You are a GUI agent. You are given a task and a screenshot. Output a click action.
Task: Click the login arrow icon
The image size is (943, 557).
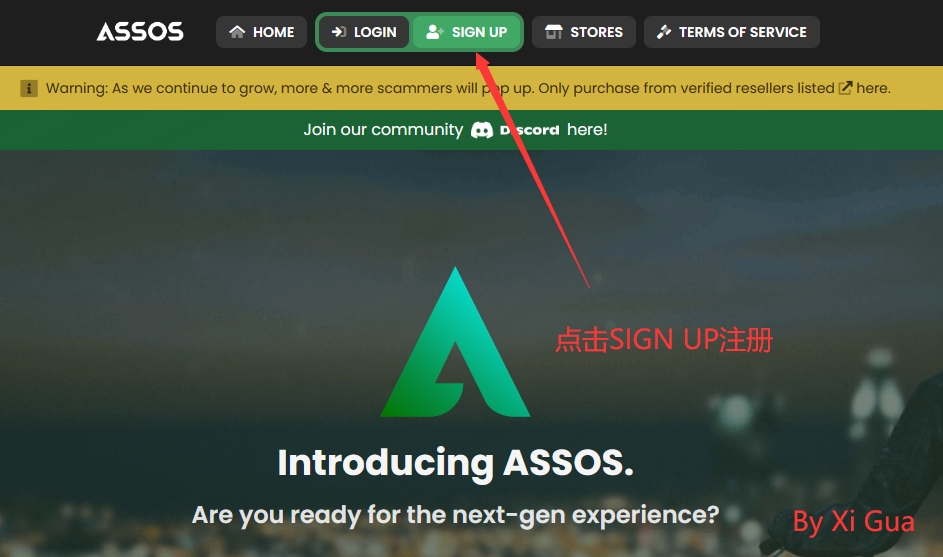click(x=339, y=32)
